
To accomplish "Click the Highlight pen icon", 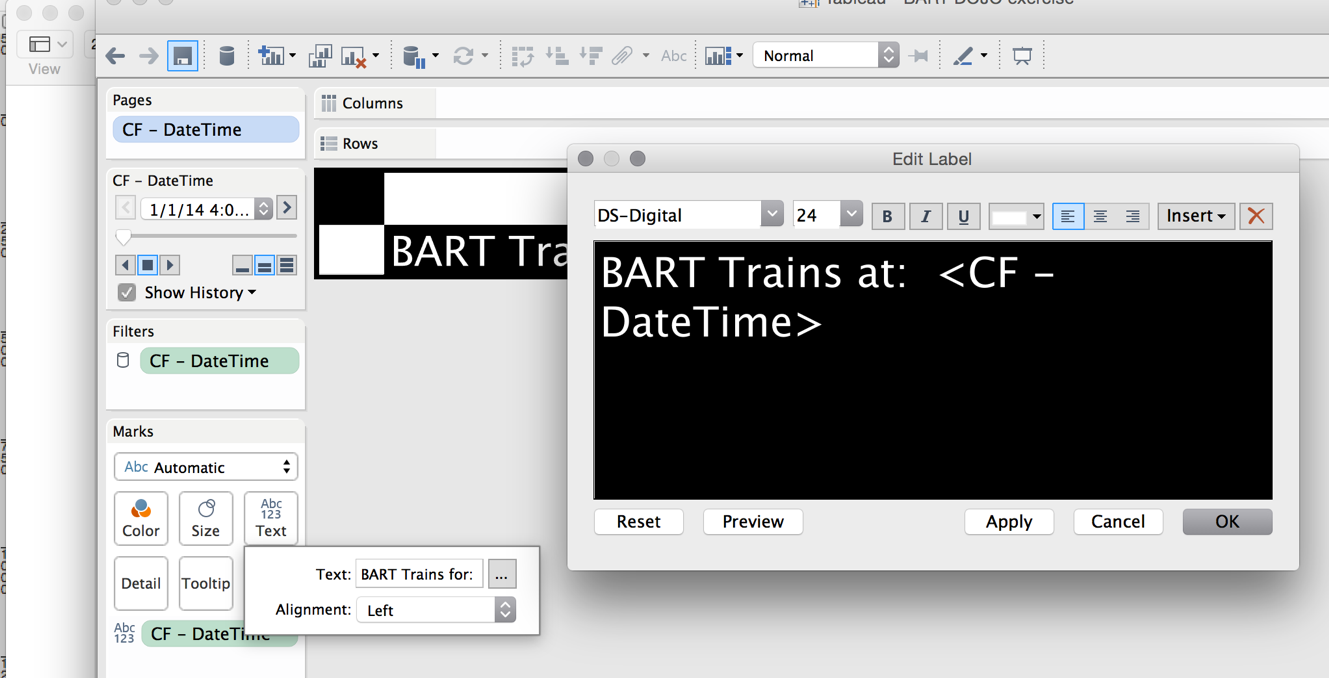I will (963, 56).
